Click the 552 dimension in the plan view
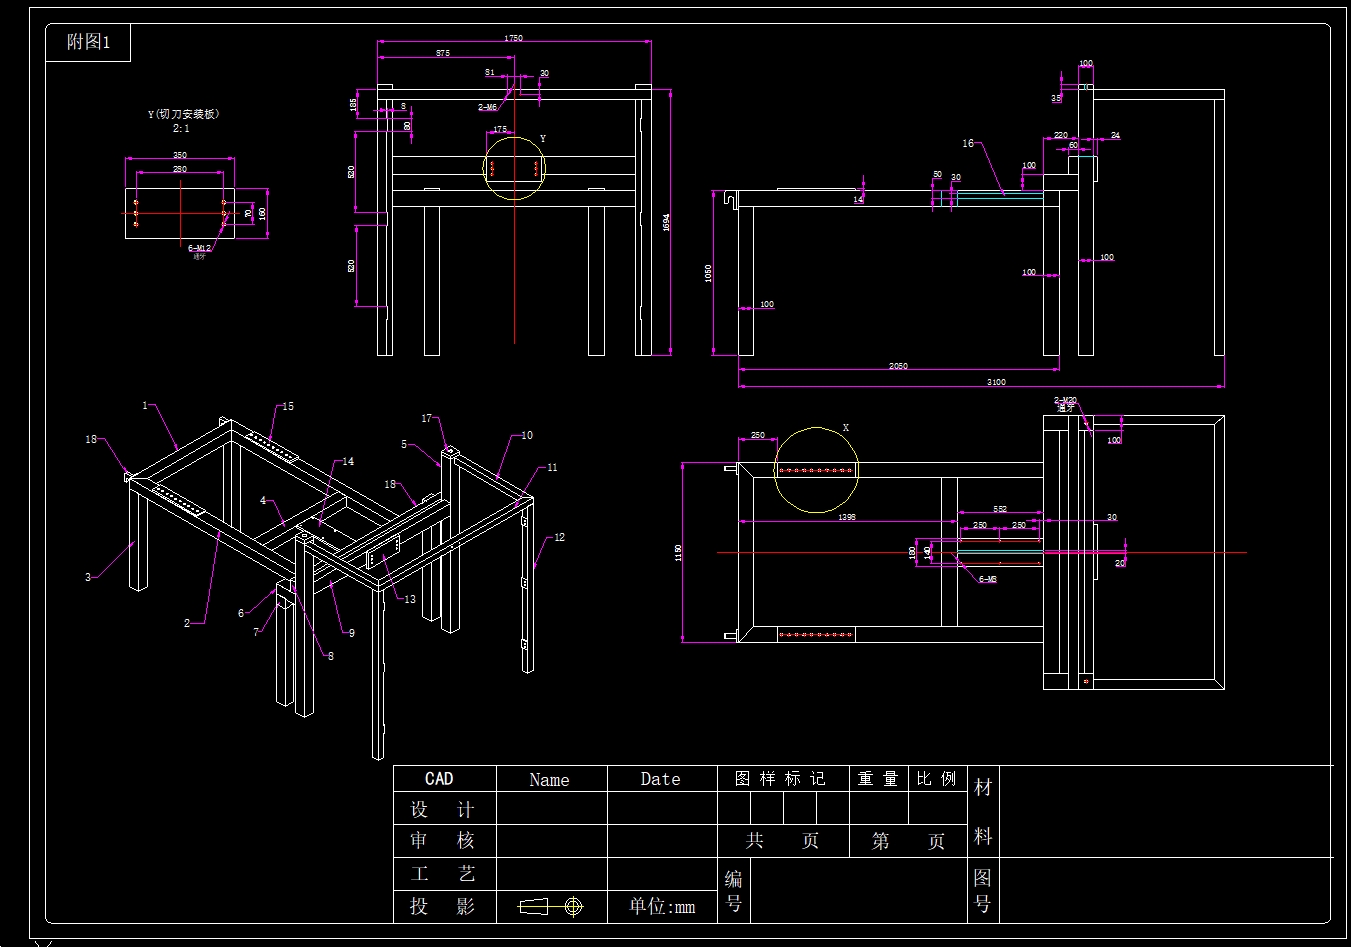The image size is (1351, 947). click(x=1000, y=509)
